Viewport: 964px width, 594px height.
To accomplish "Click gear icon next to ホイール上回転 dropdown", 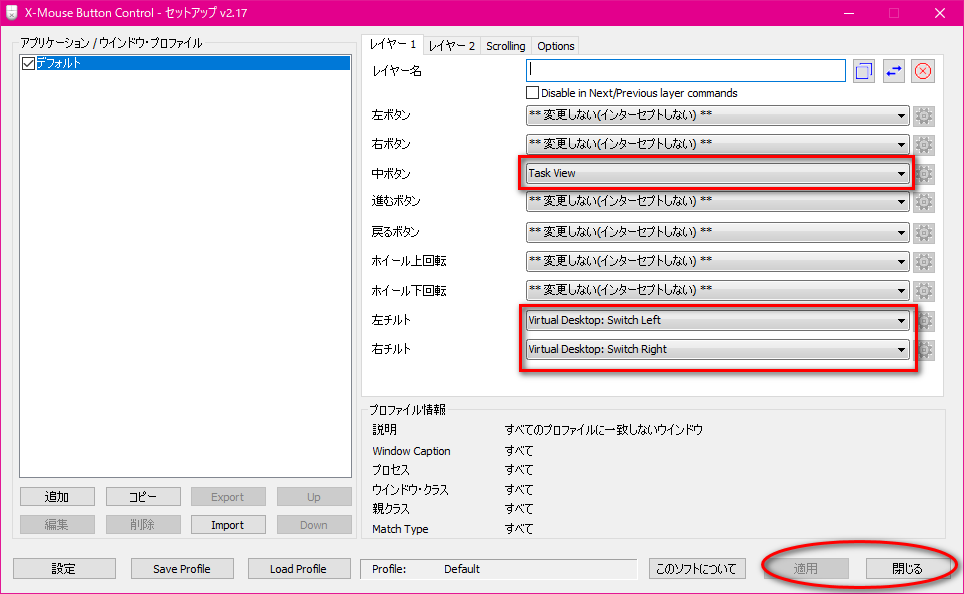I will click(x=924, y=262).
